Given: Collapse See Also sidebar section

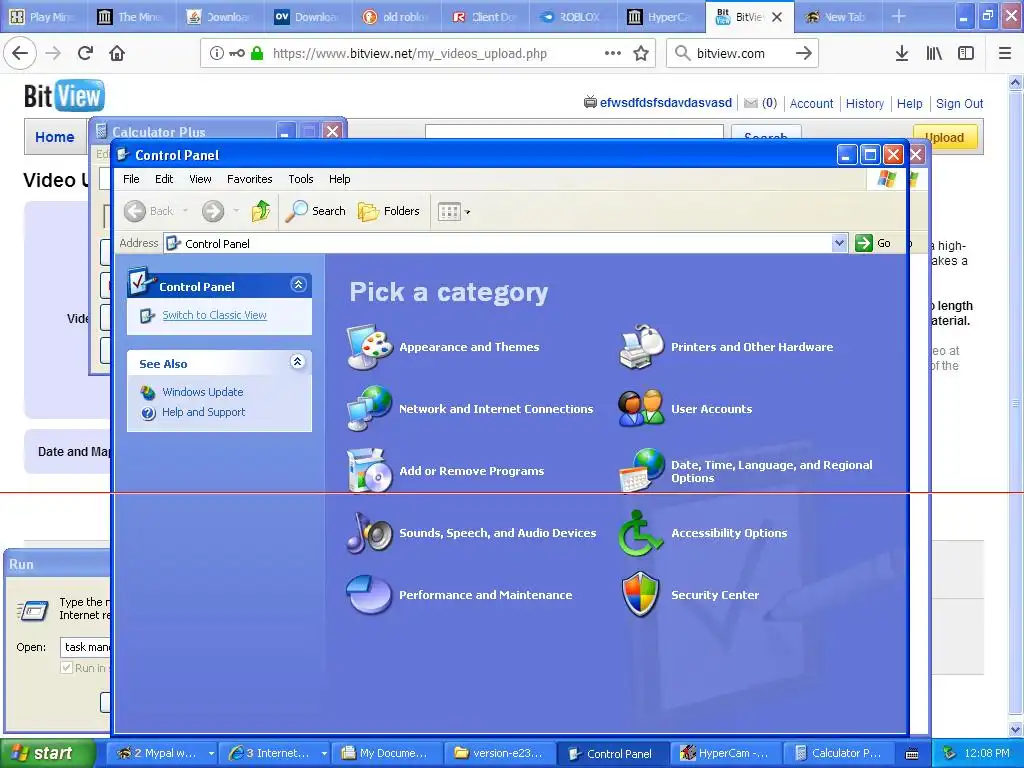Looking at the screenshot, I should [x=297, y=362].
